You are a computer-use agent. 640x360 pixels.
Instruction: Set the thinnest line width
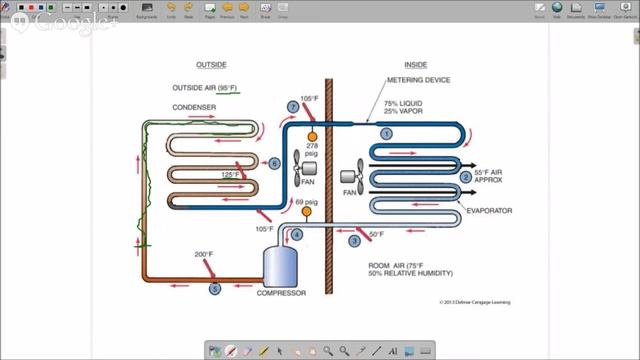click(67, 7)
